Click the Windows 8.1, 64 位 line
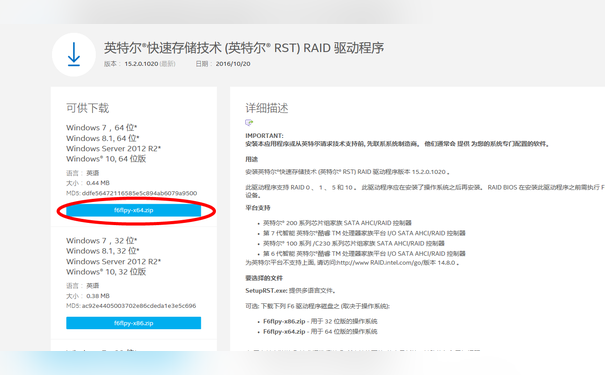Screen dimensions: 605x375 [x=103, y=138]
